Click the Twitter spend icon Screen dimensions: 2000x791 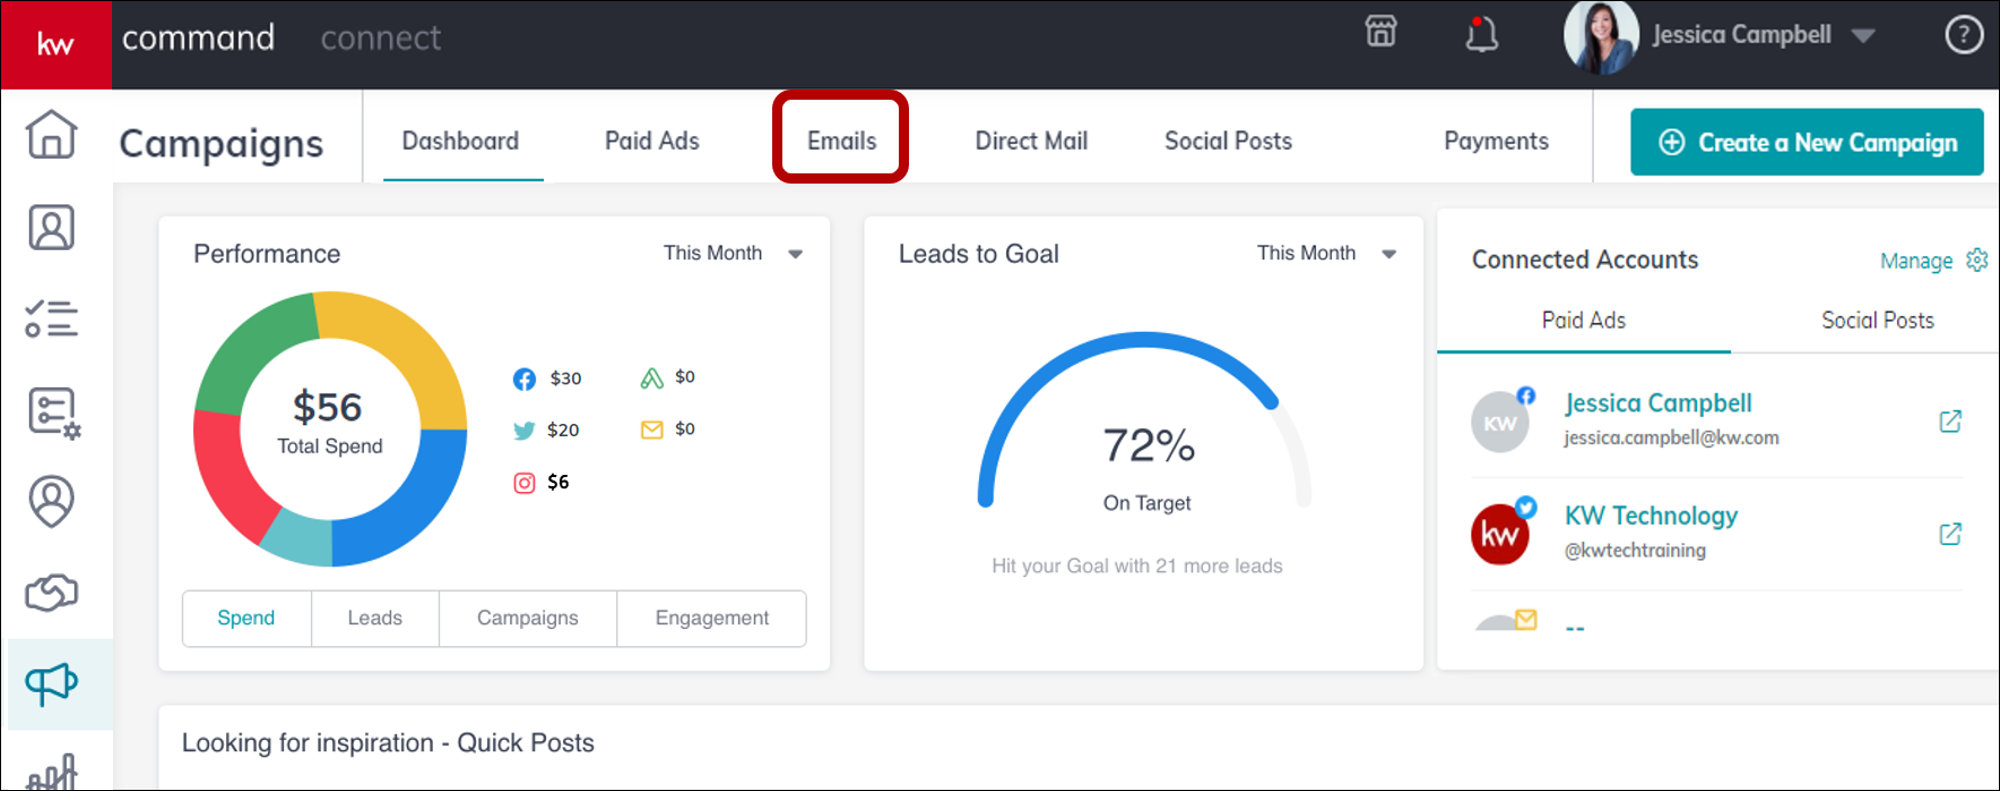pyautogui.click(x=524, y=431)
